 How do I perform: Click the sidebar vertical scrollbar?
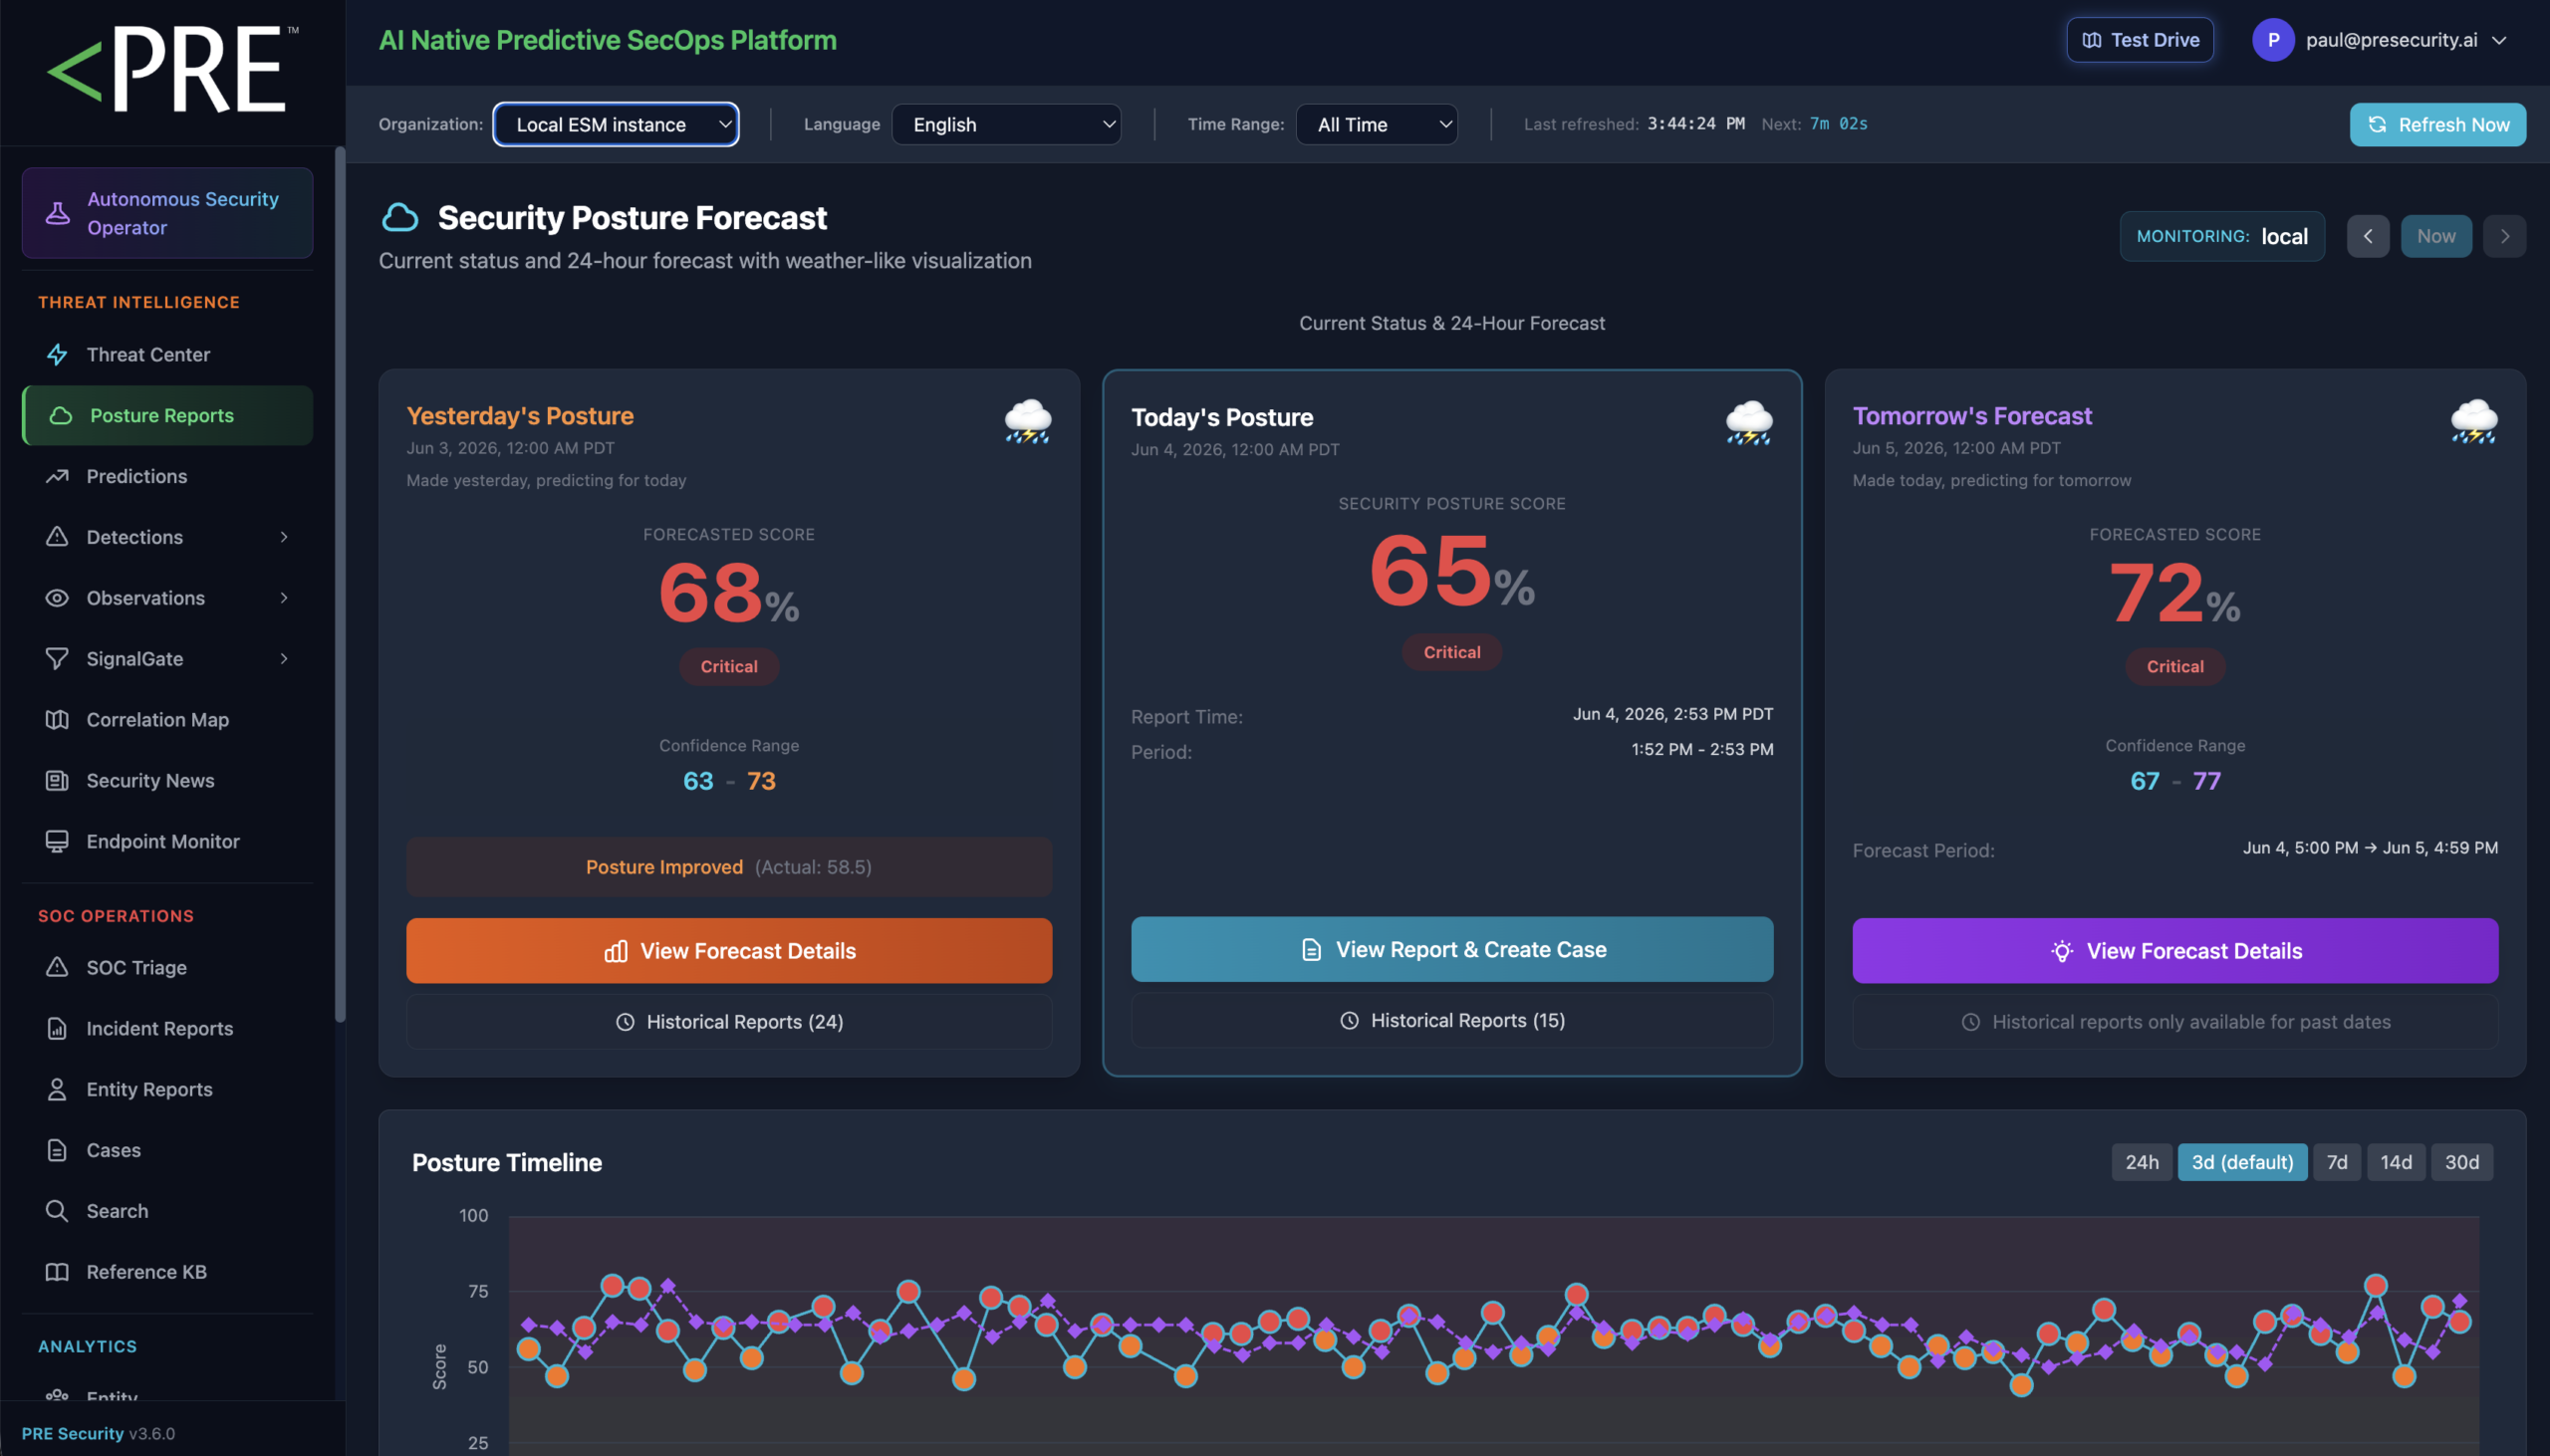coord(340,585)
